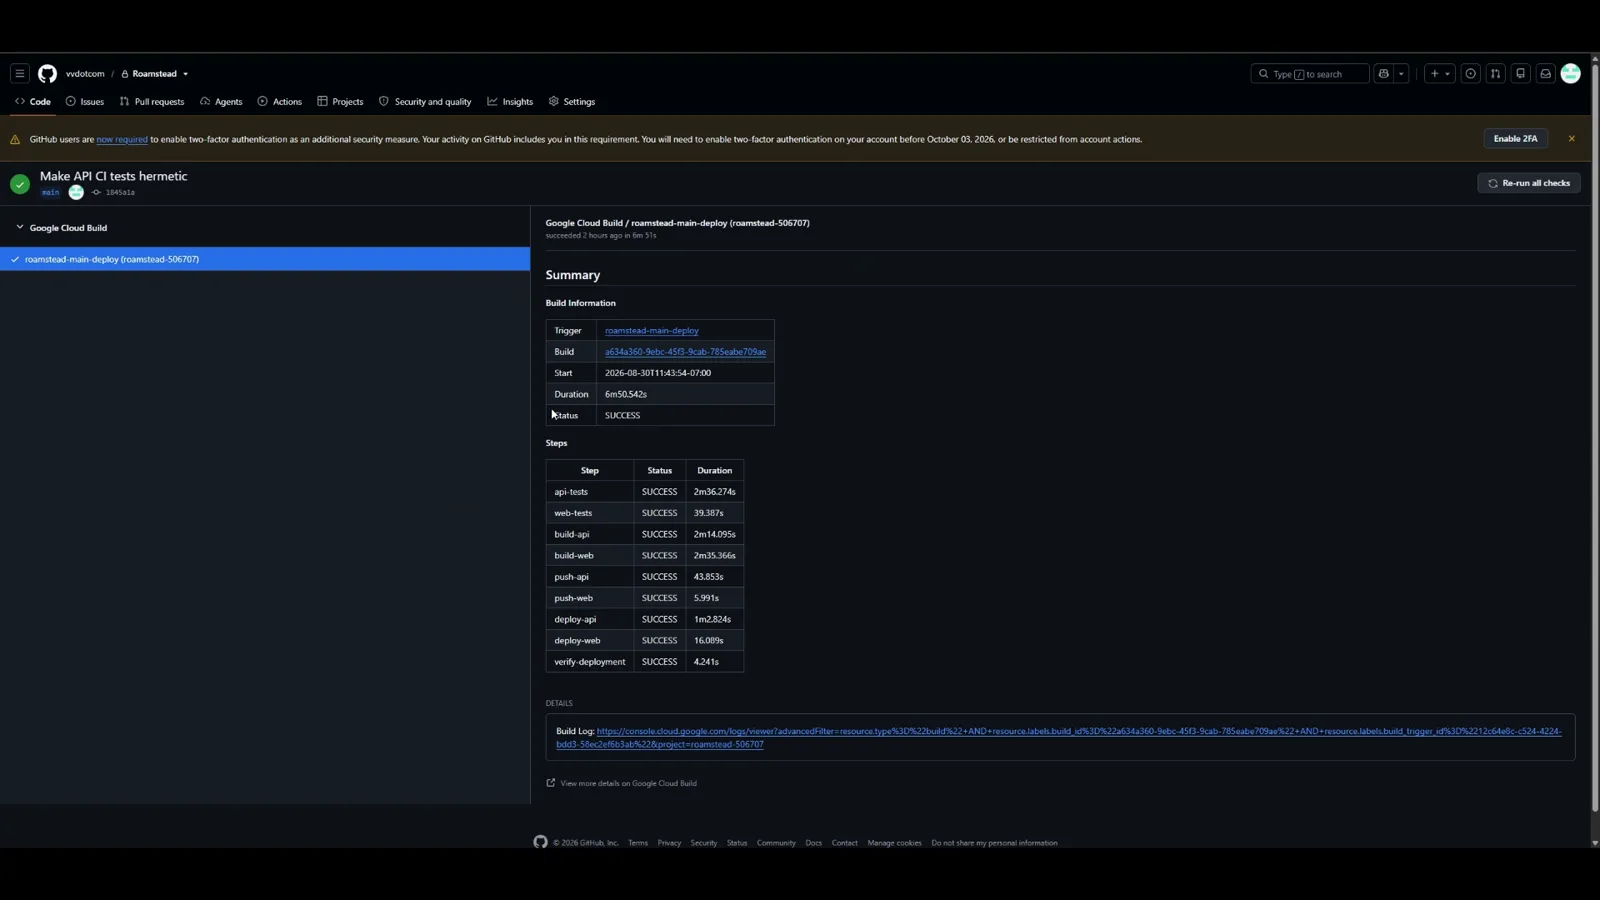Click the gear icon of the Settings tab

[x=554, y=102]
